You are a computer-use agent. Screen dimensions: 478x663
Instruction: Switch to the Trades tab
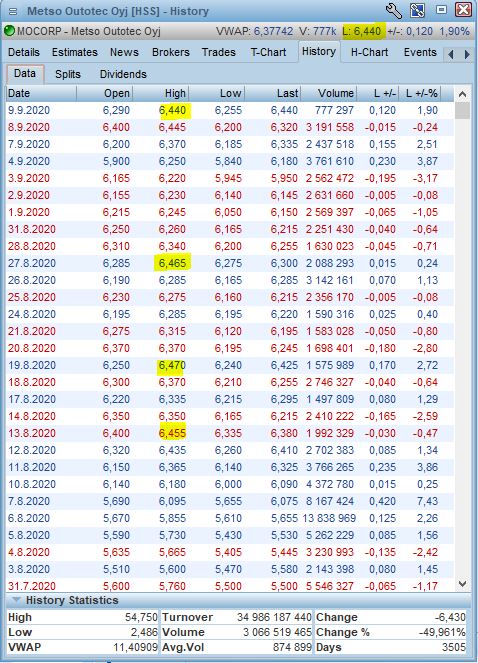[218, 52]
